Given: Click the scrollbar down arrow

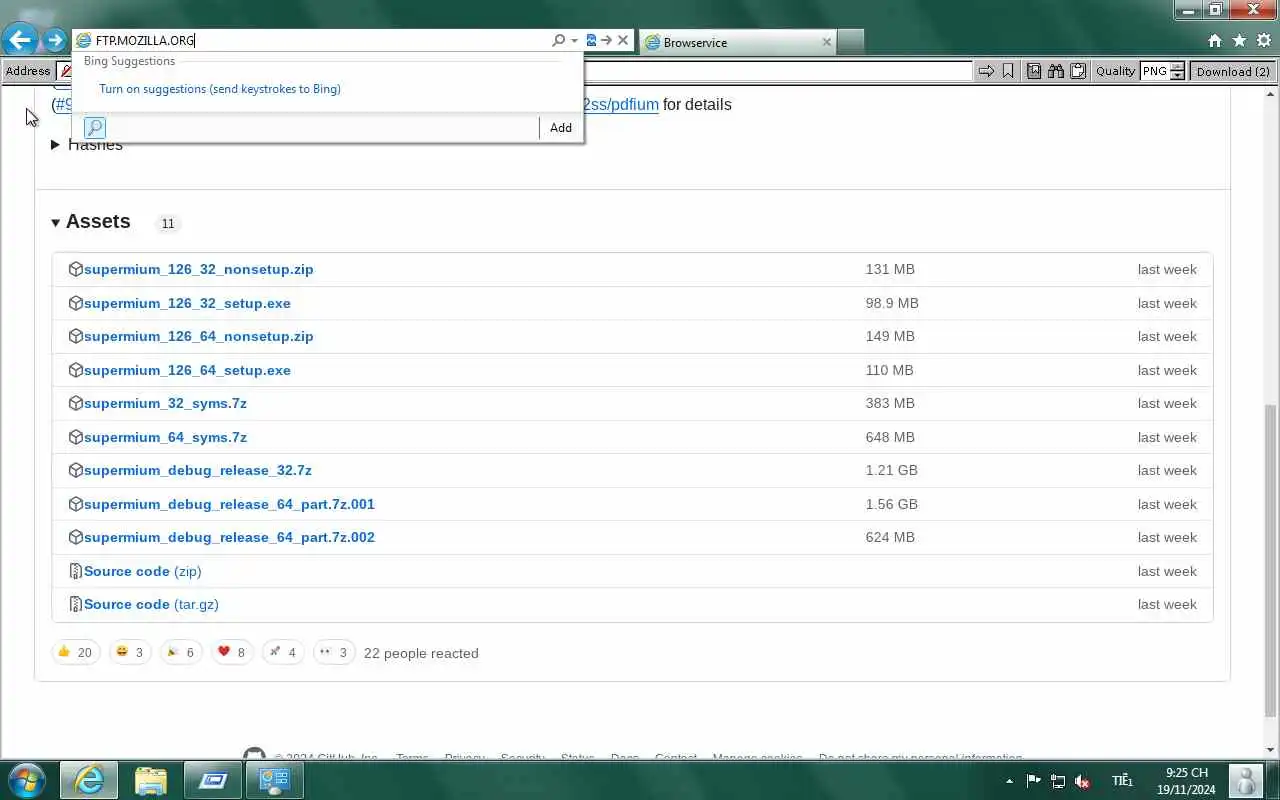Looking at the screenshot, I should [1271, 750].
